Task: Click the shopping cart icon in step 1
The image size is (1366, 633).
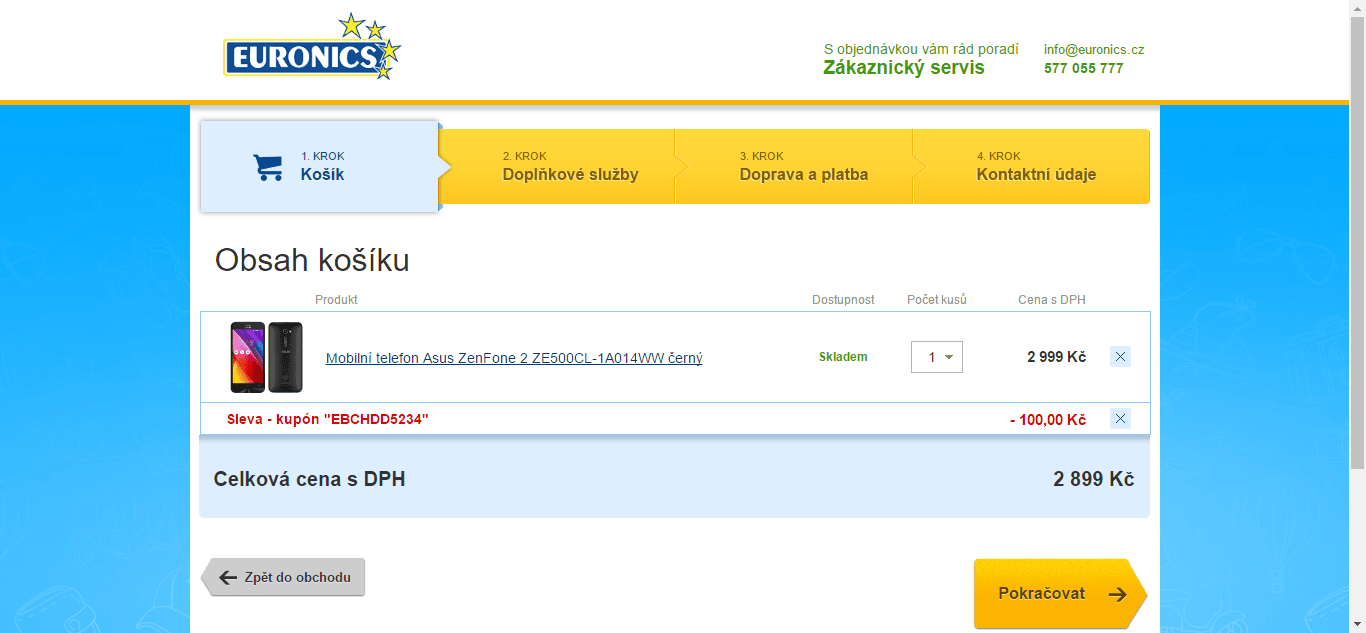Action: [x=267, y=167]
